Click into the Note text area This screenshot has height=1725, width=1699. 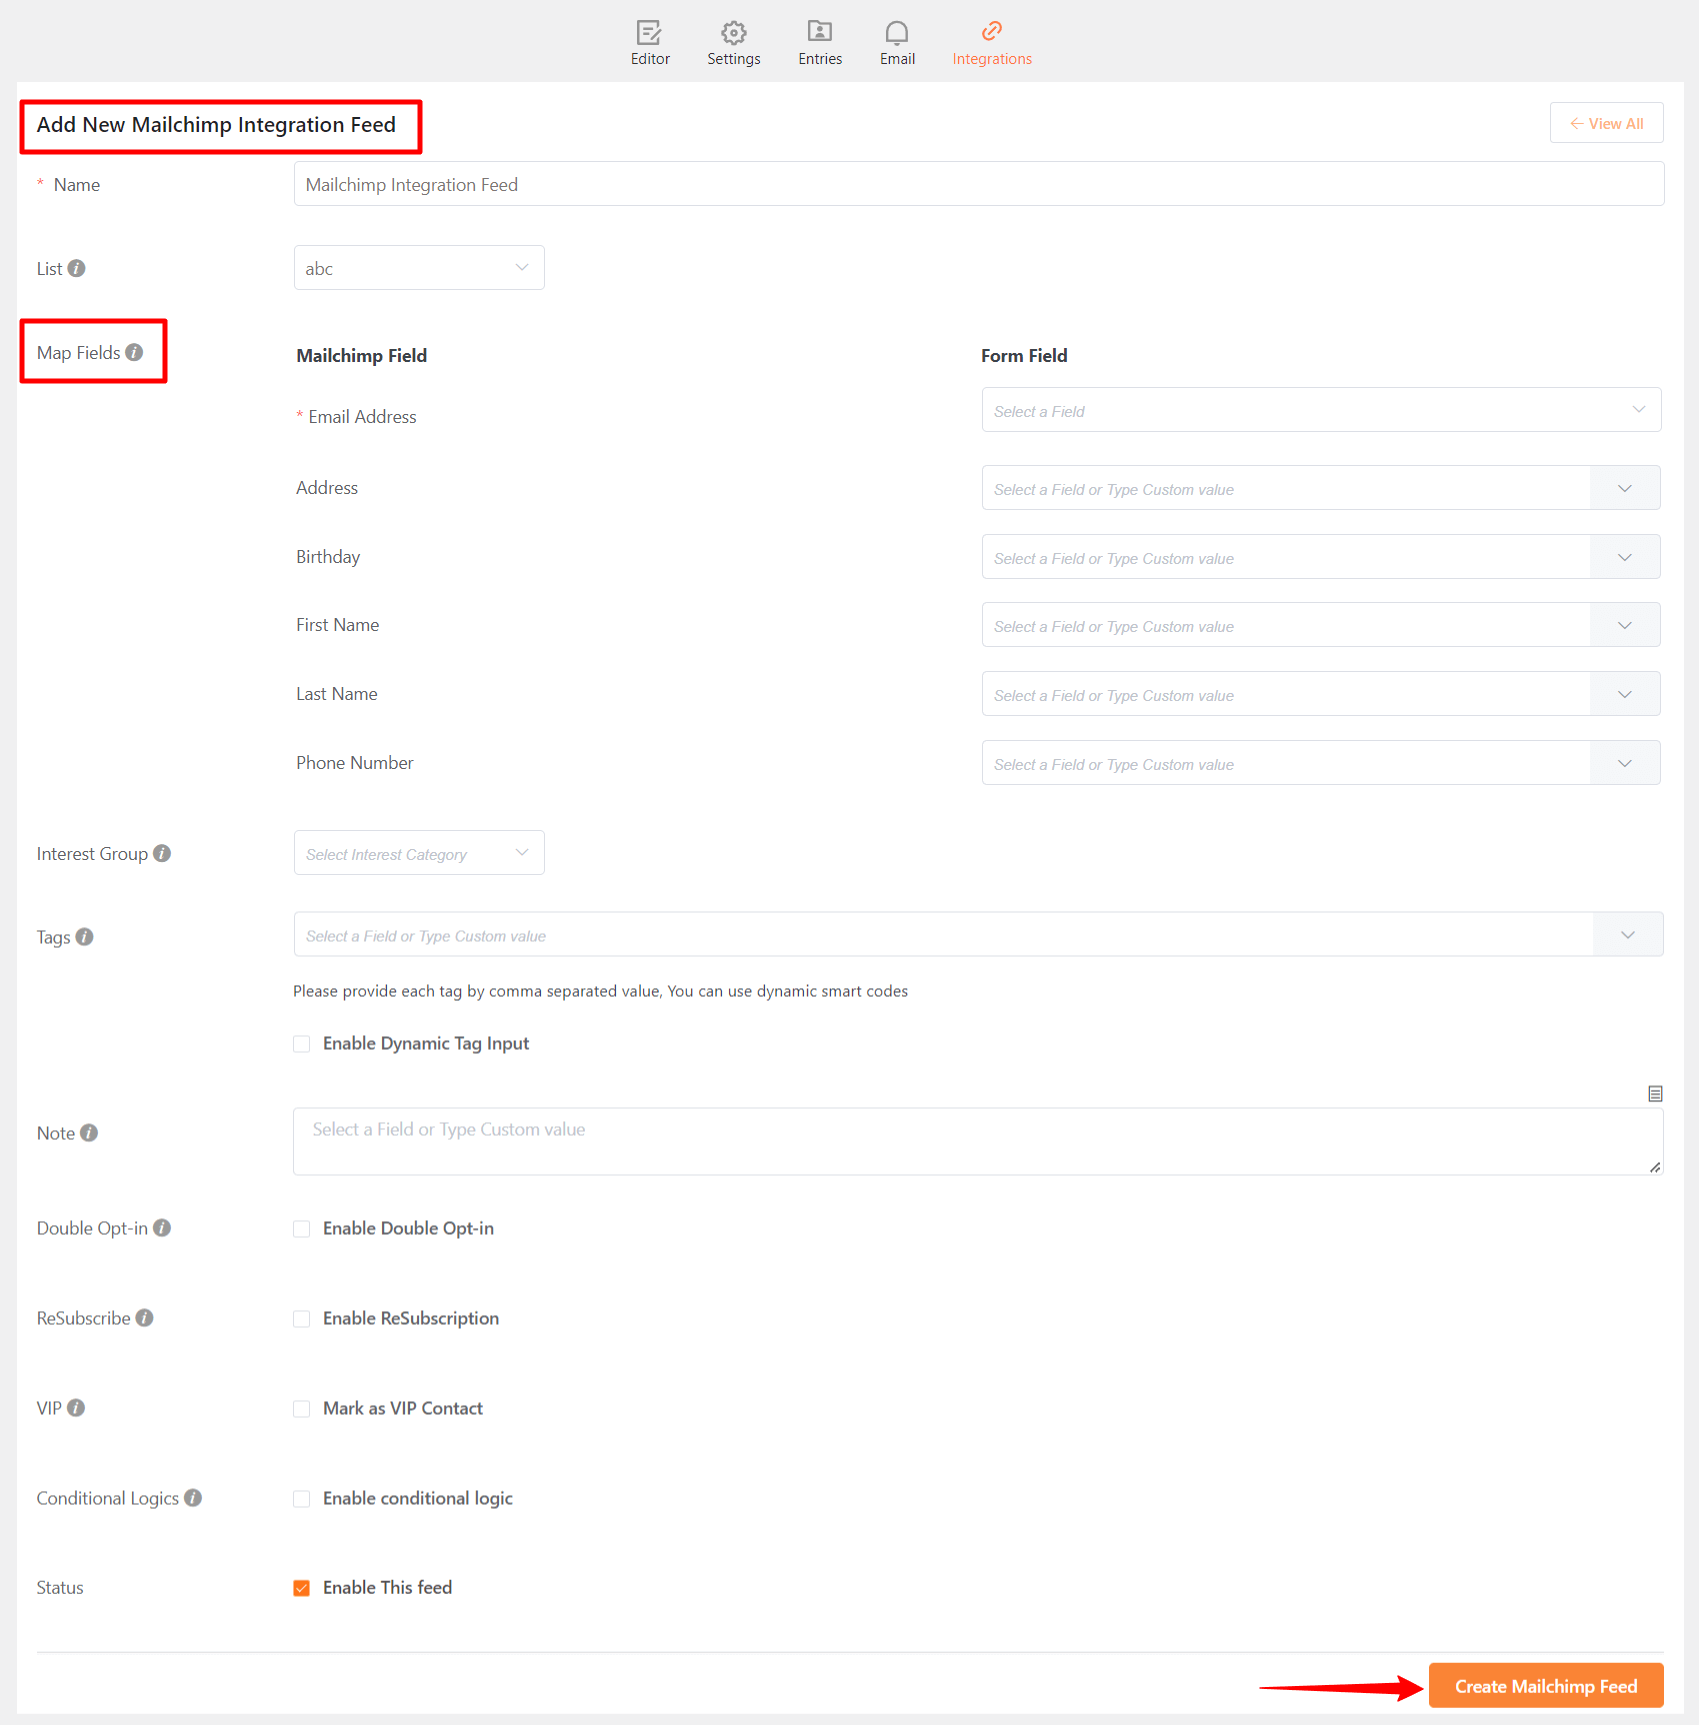click(978, 1141)
